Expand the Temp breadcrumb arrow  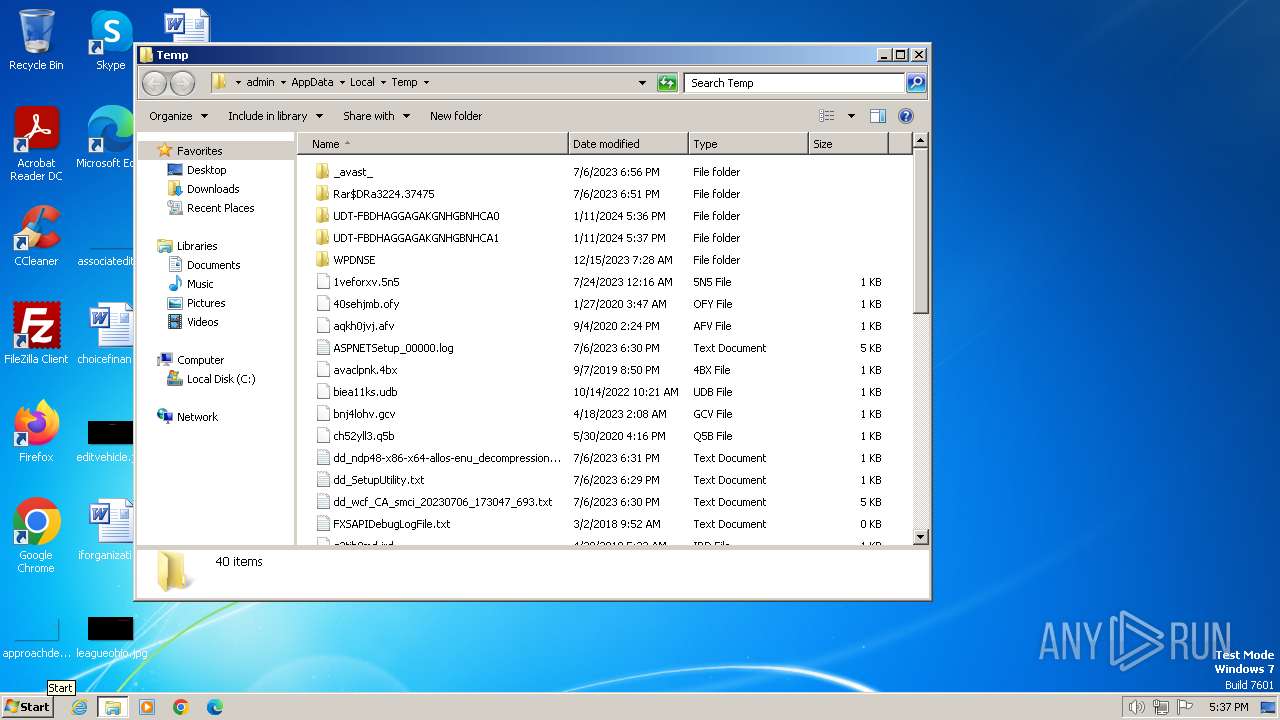[x=426, y=83]
